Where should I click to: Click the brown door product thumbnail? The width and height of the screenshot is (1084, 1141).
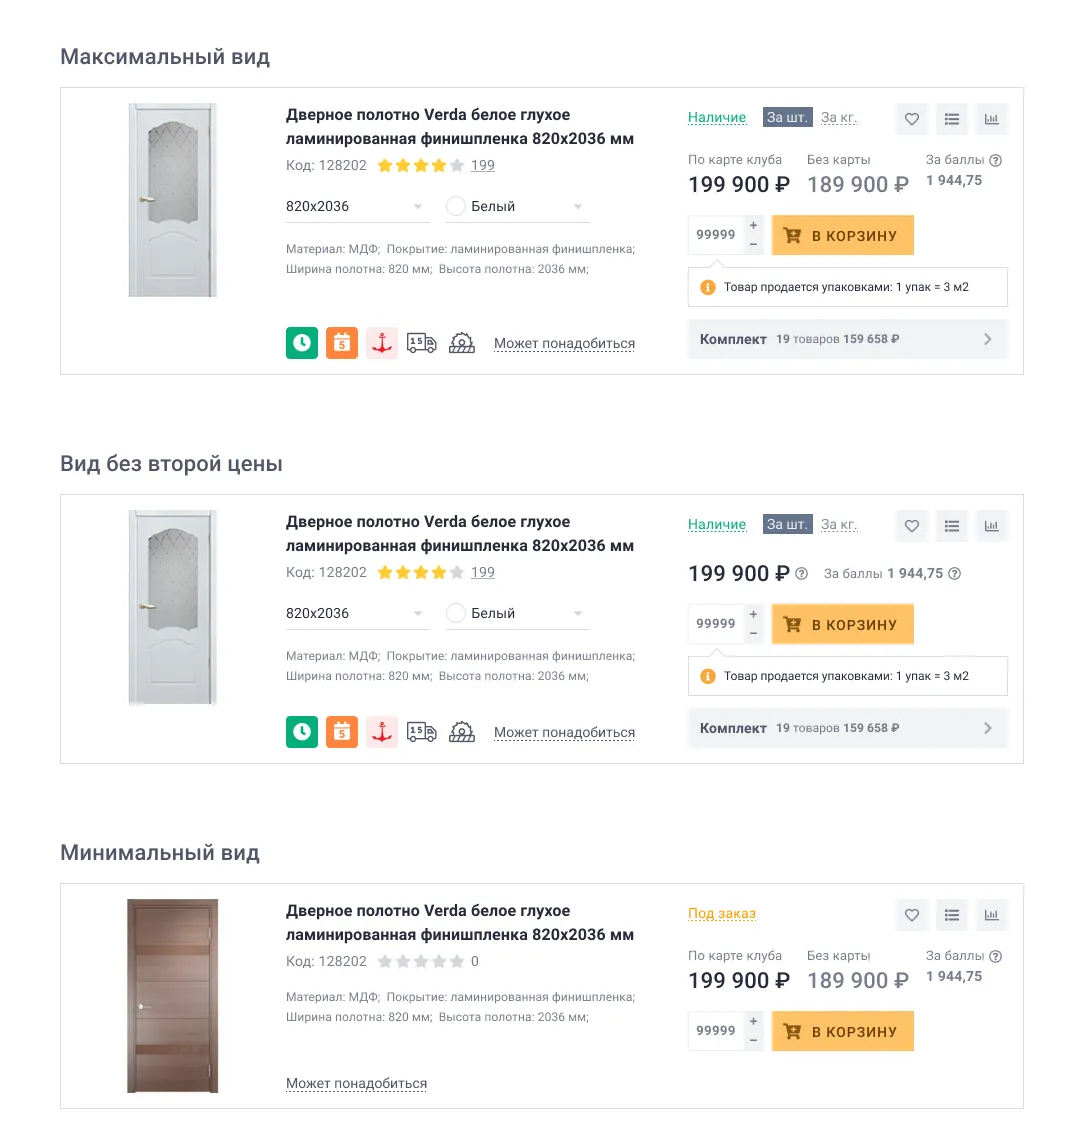click(x=172, y=996)
